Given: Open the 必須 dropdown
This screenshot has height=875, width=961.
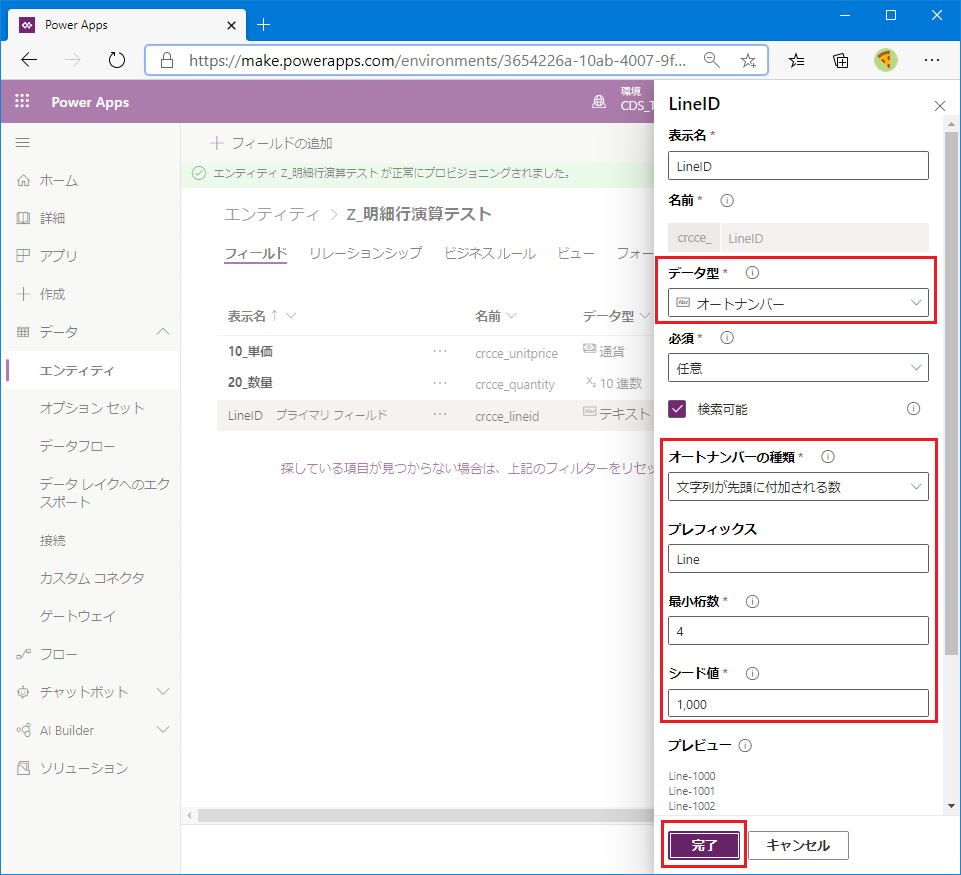Looking at the screenshot, I should tap(798, 368).
